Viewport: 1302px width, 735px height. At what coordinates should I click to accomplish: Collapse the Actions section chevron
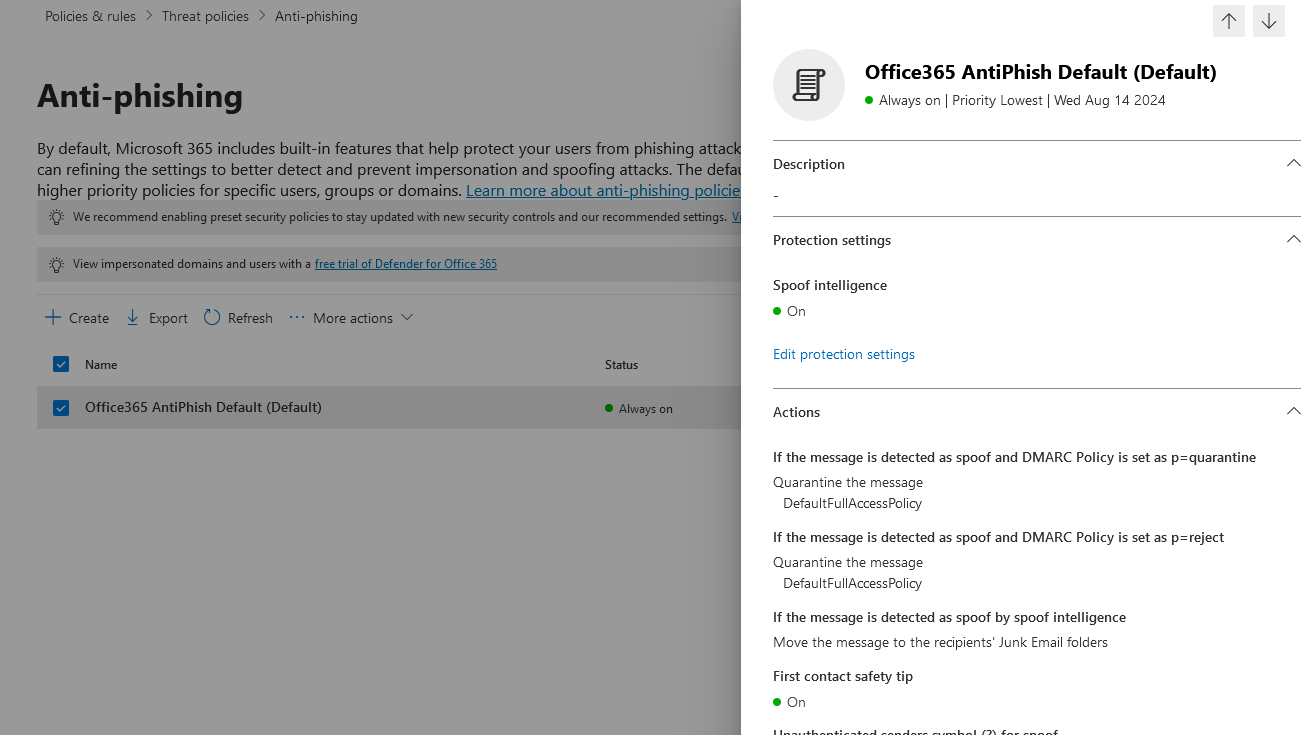click(1292, 411)
